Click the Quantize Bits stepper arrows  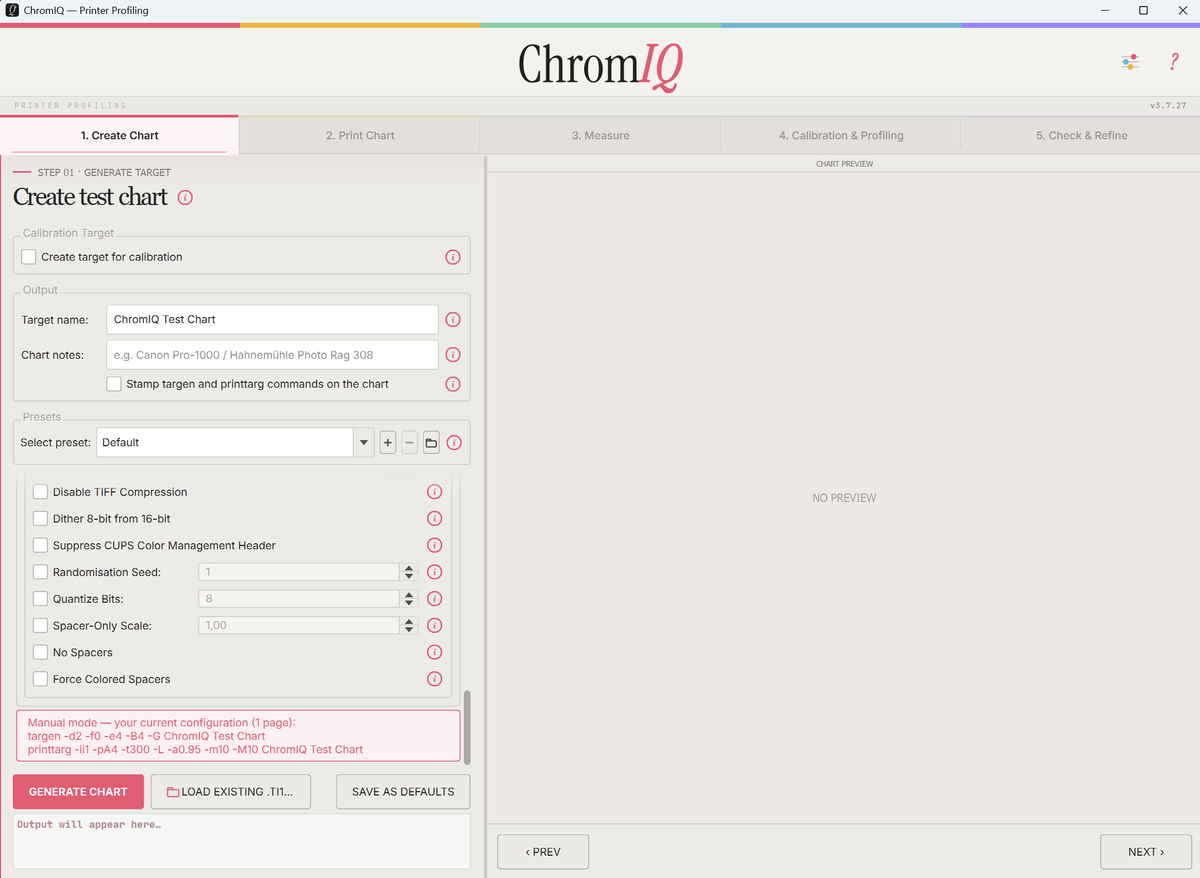(x=409, y=599)
